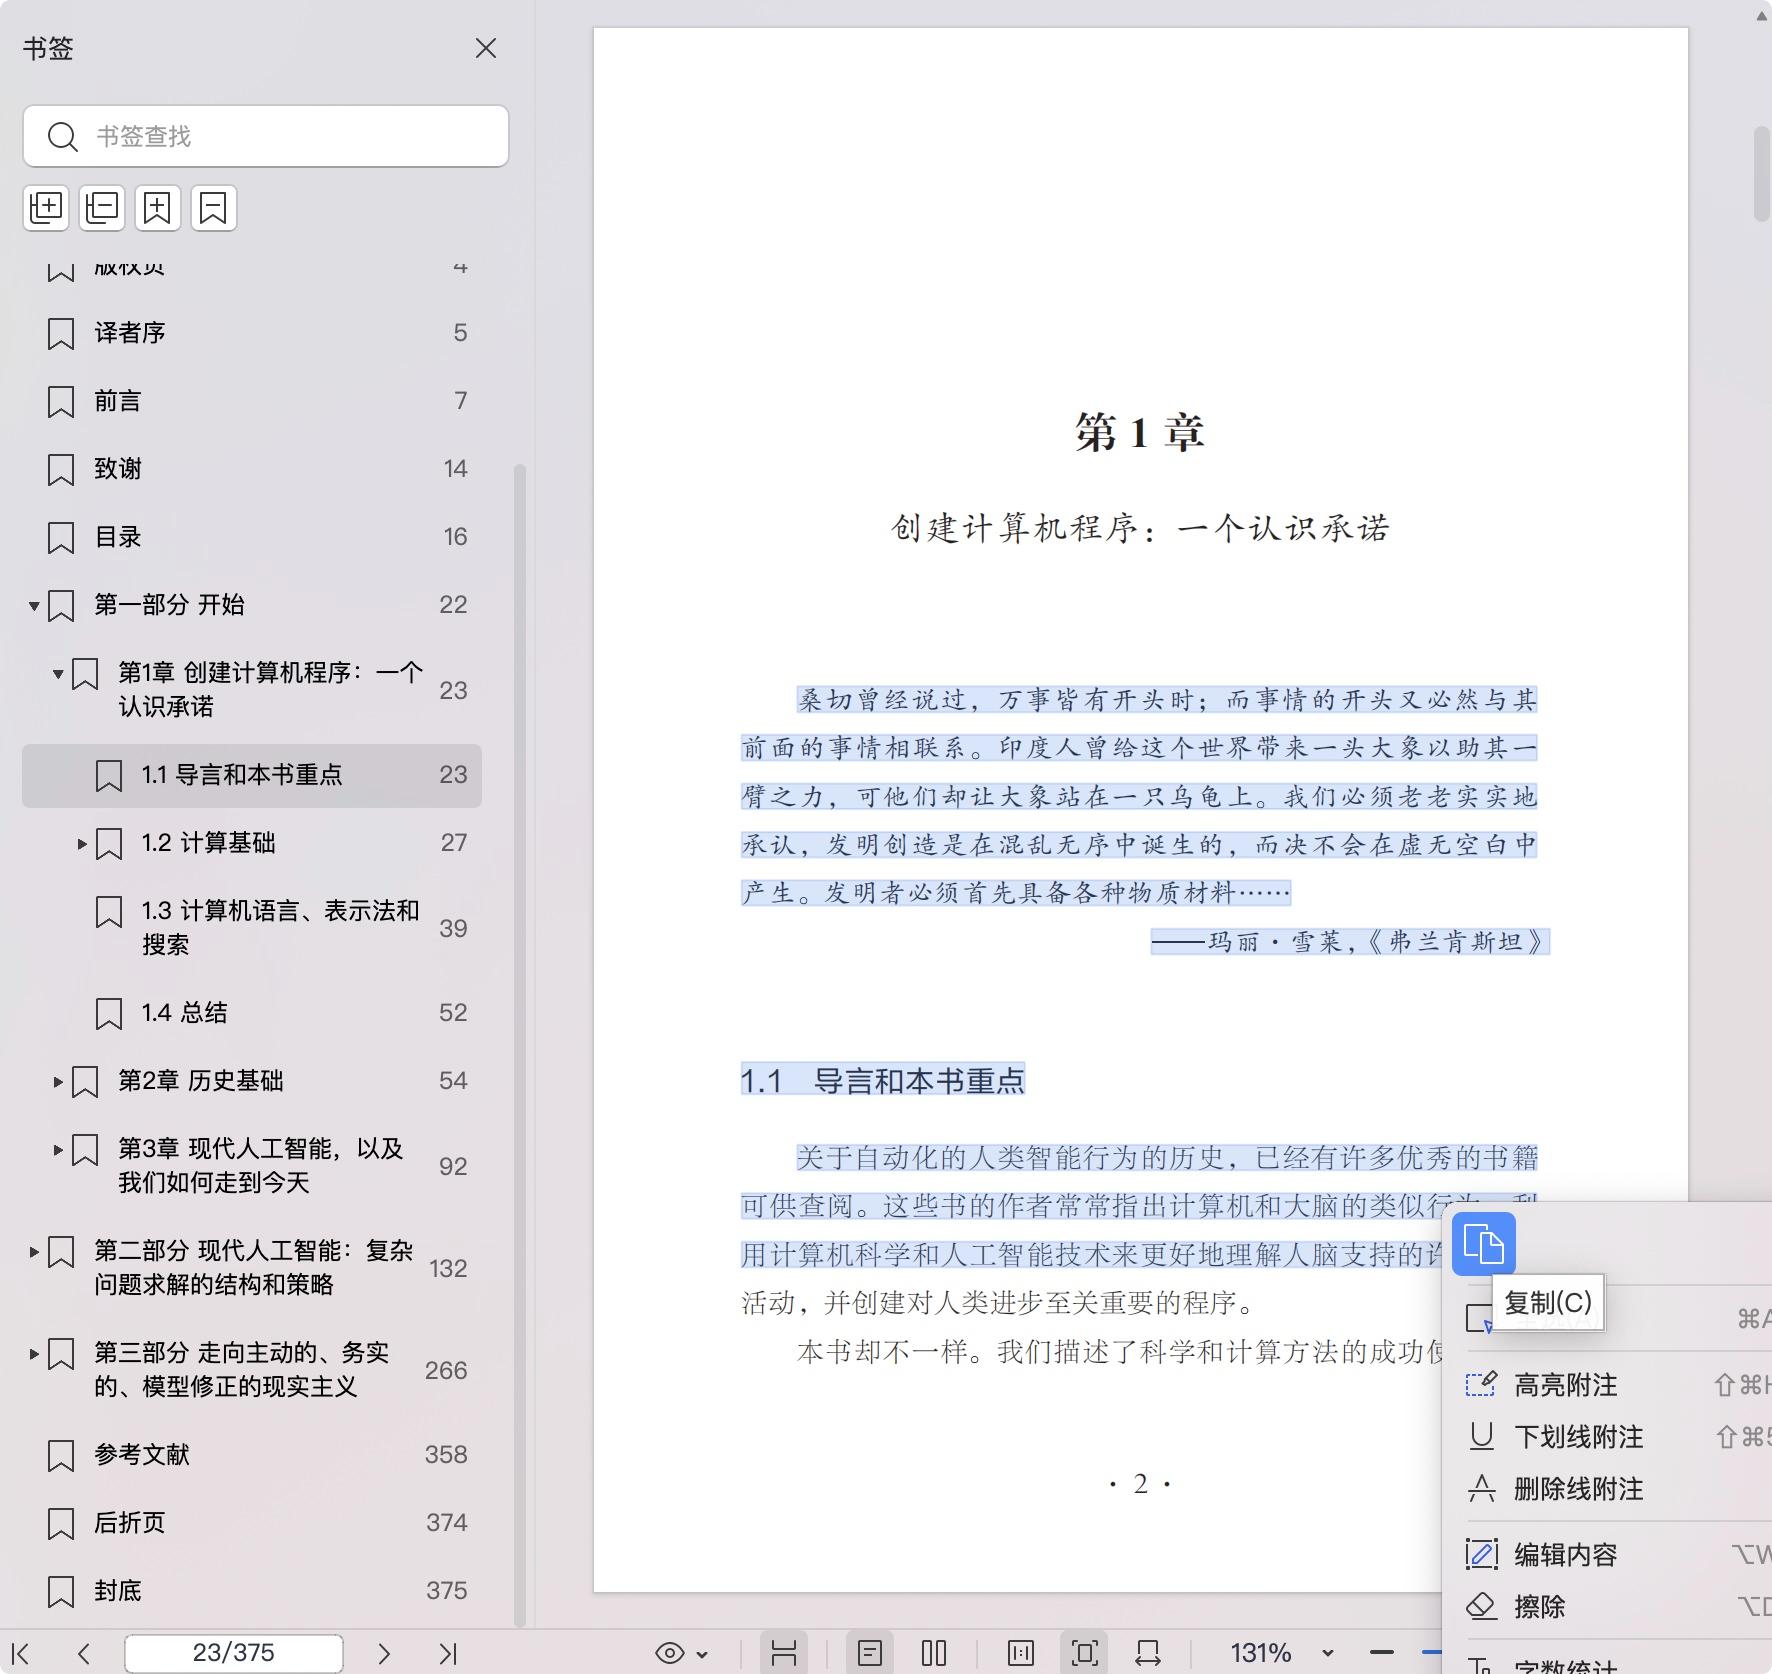This screenshot has width=1772, height=1674.
Task: Click the 书签查找 search field
Action: tap(266, 136)
